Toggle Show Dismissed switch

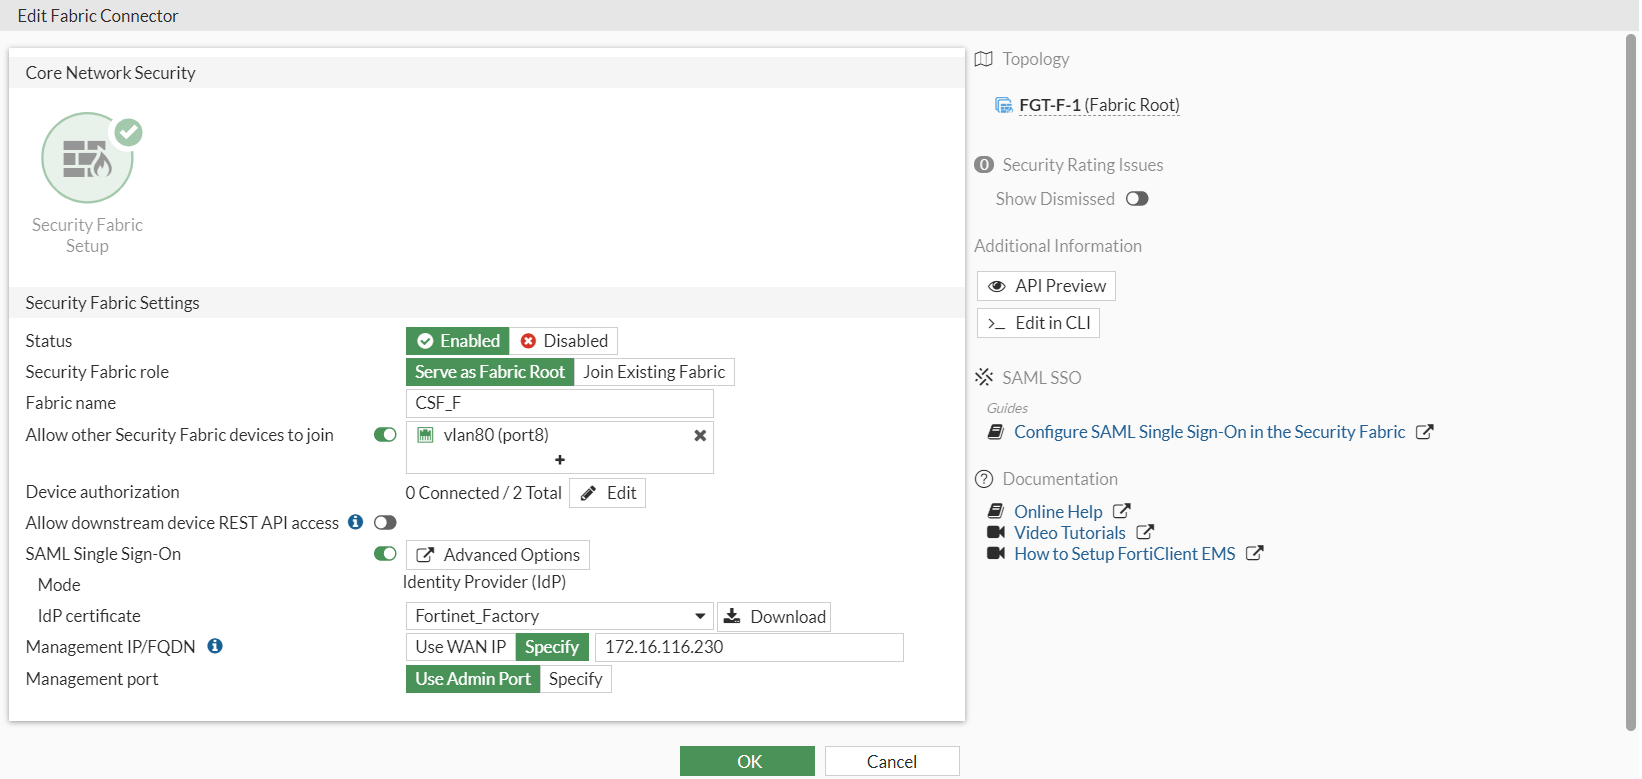(x=1137, y=199)
